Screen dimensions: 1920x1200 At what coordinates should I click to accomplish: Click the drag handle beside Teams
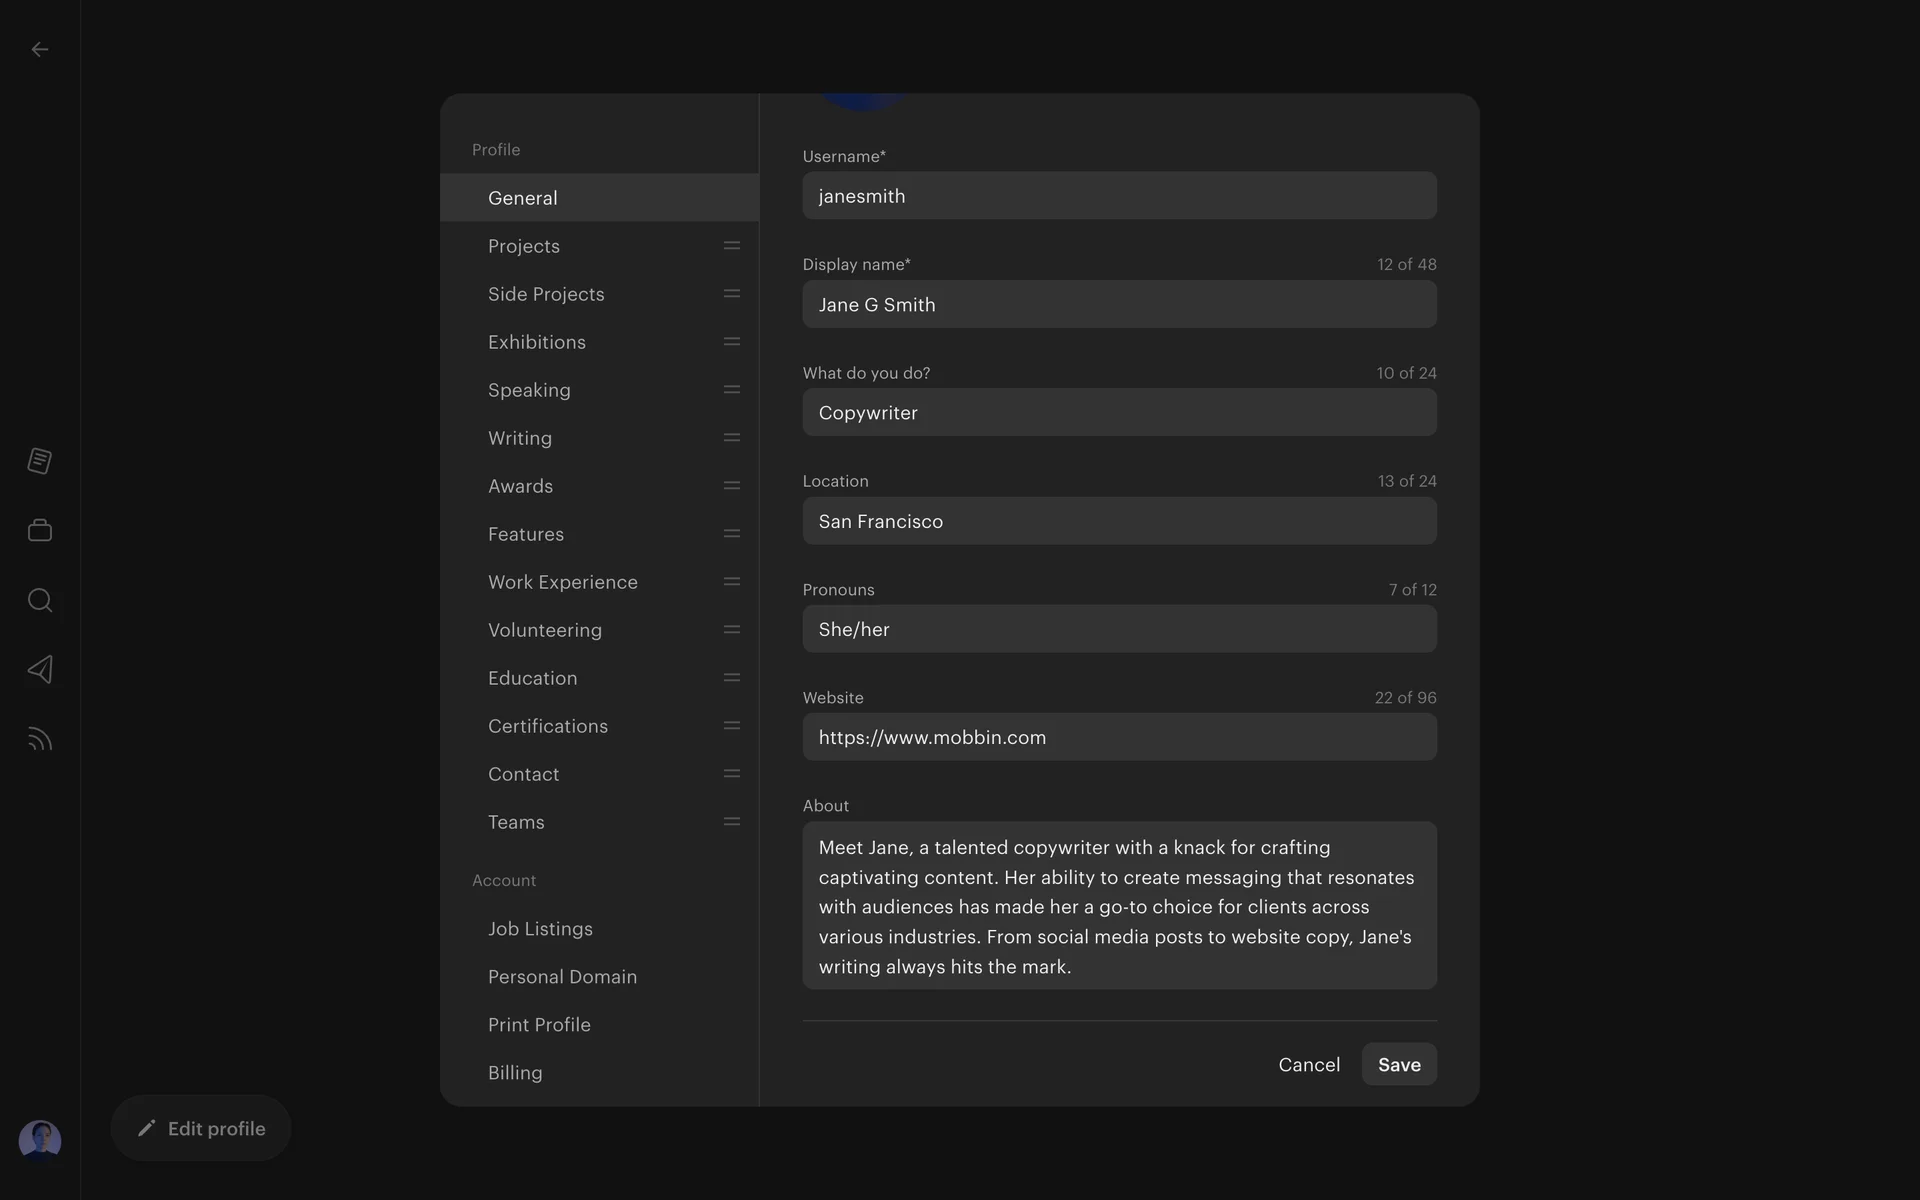point(732,822)
